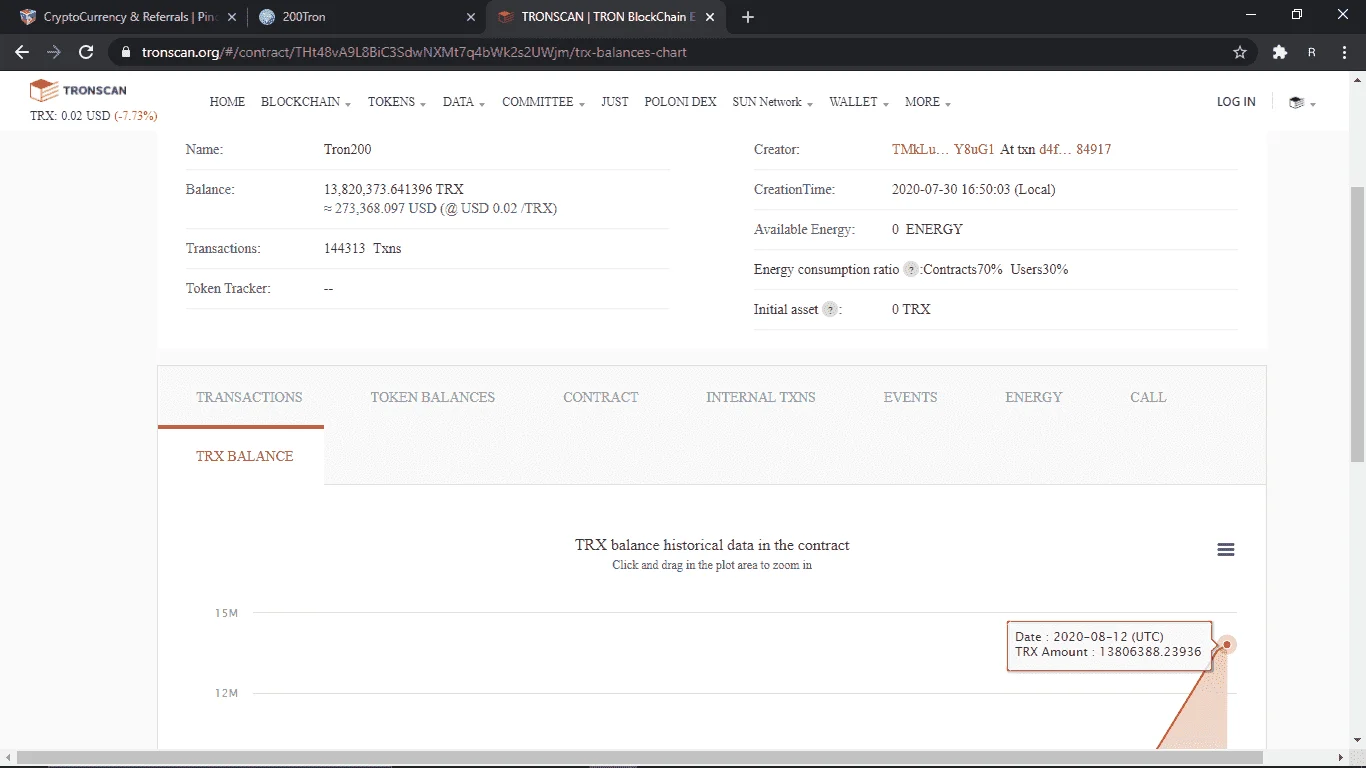Open creation transaction d4f… 84917
Screen dimensions: 1366x768
pos(1075,149)
